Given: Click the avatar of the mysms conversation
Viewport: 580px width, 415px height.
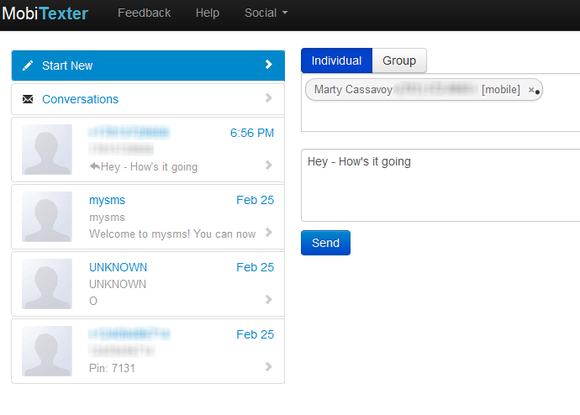Looking at the screenshot, I should (47, 216).
